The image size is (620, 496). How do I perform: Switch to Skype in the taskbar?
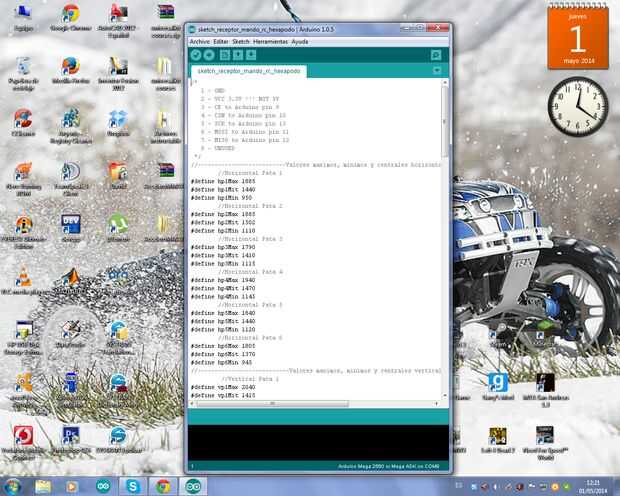[x=133, y=487]
